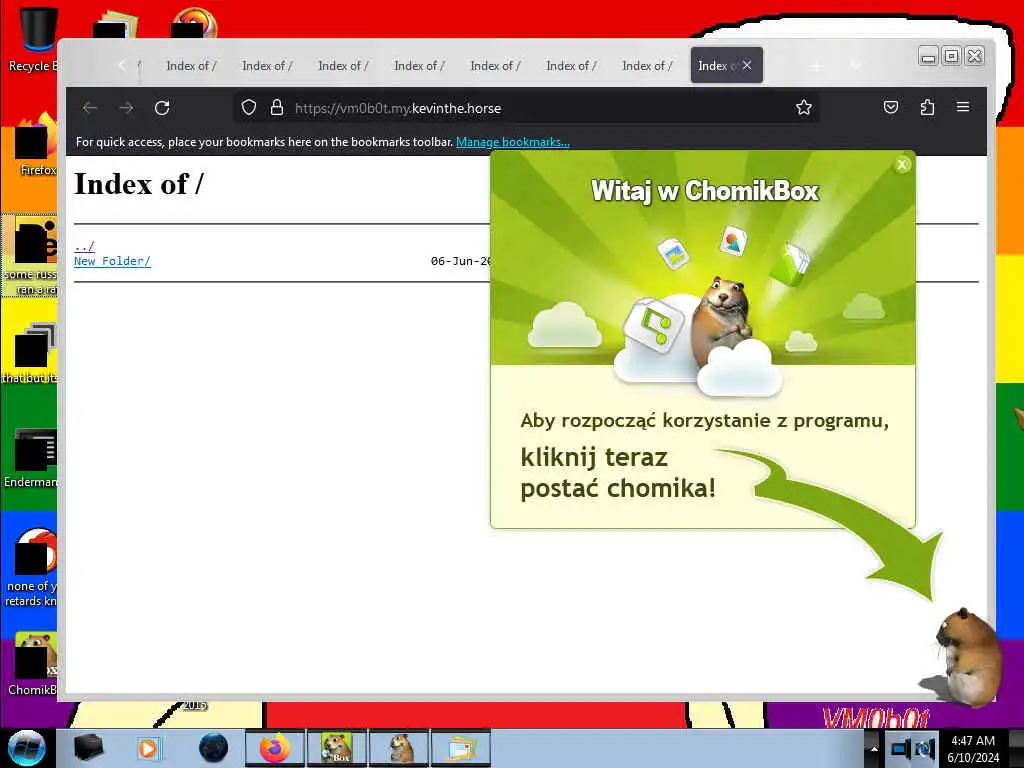Open the file explorer taskbar button
The image size is (1024, 768).
point(461,748)
